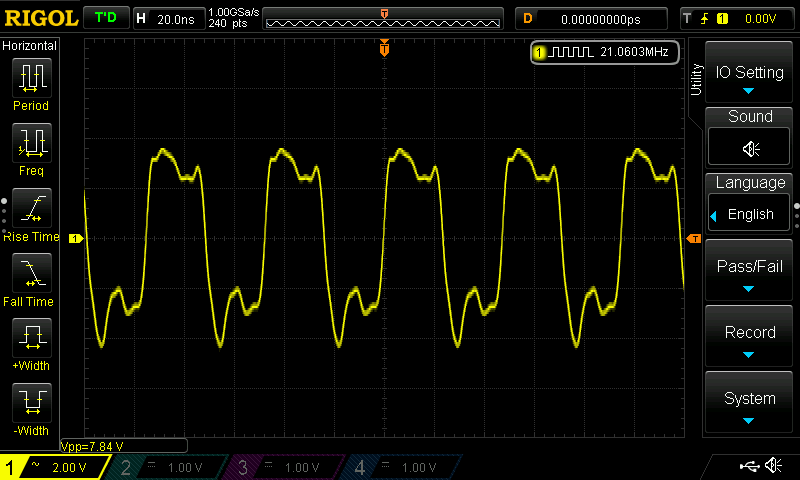Click the bottom-right speaker status icon
Viewport: 800px width, 480px height.
tap(774, 465)
